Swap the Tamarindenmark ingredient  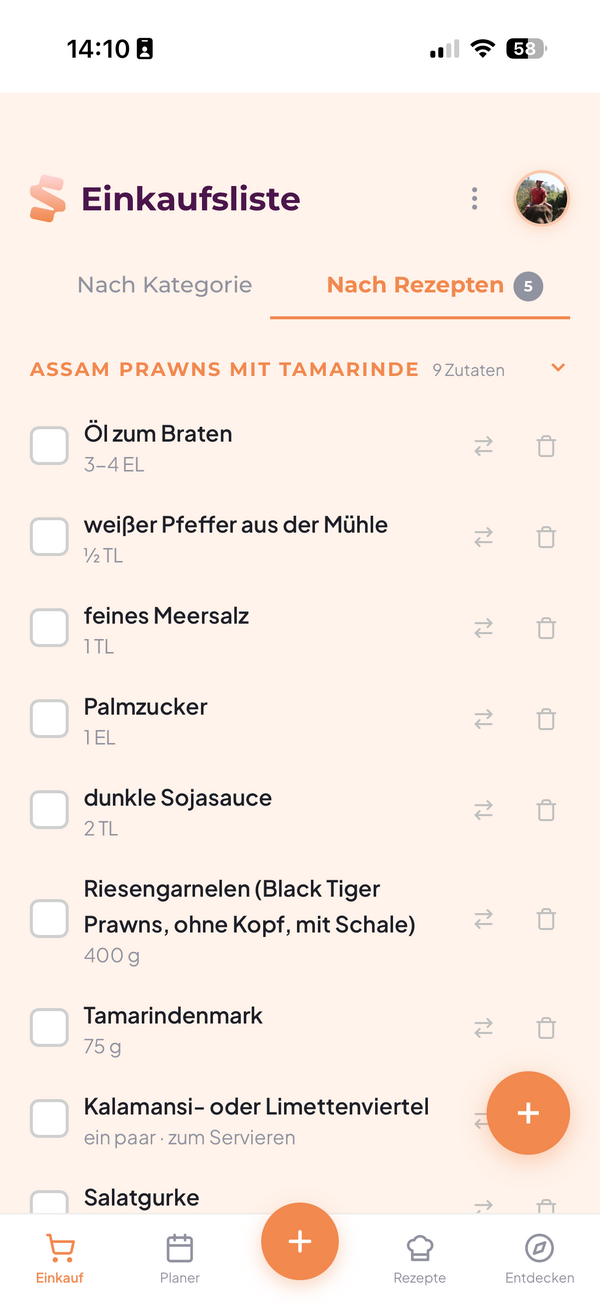483,1027
